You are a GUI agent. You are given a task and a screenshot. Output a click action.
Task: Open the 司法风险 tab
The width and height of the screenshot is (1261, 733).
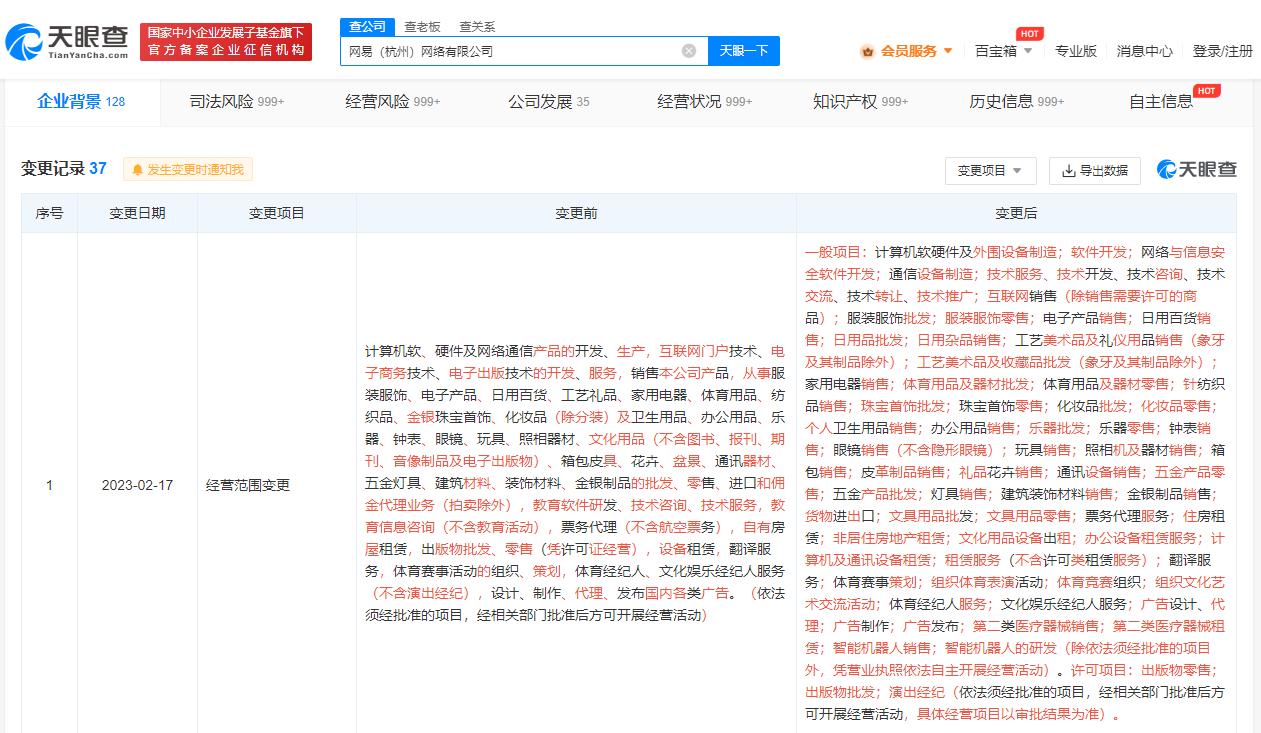pos(237,101)
